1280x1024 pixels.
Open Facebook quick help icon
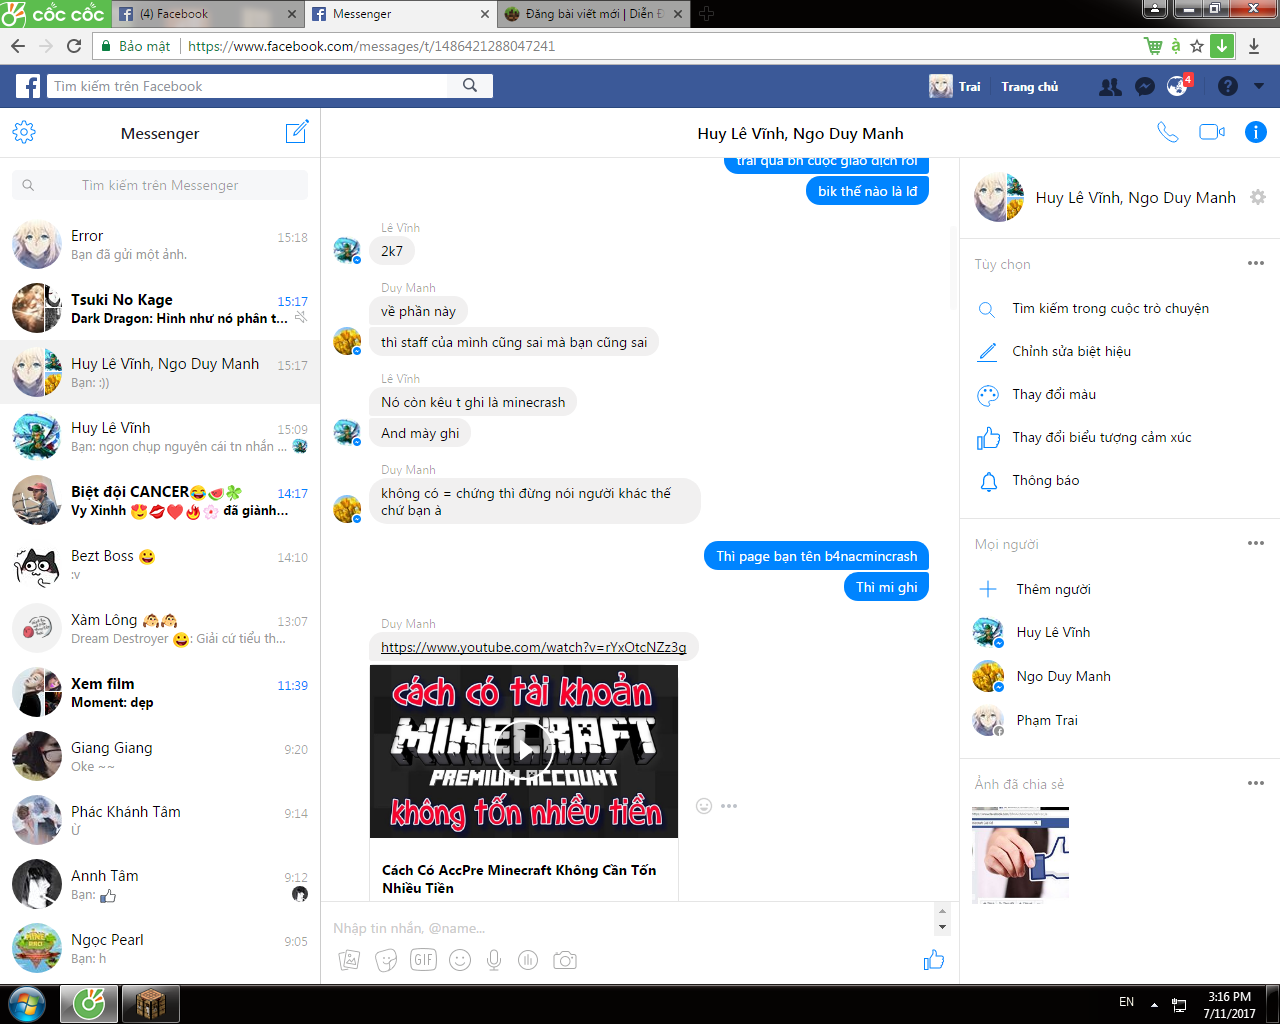click(1228, 87)
